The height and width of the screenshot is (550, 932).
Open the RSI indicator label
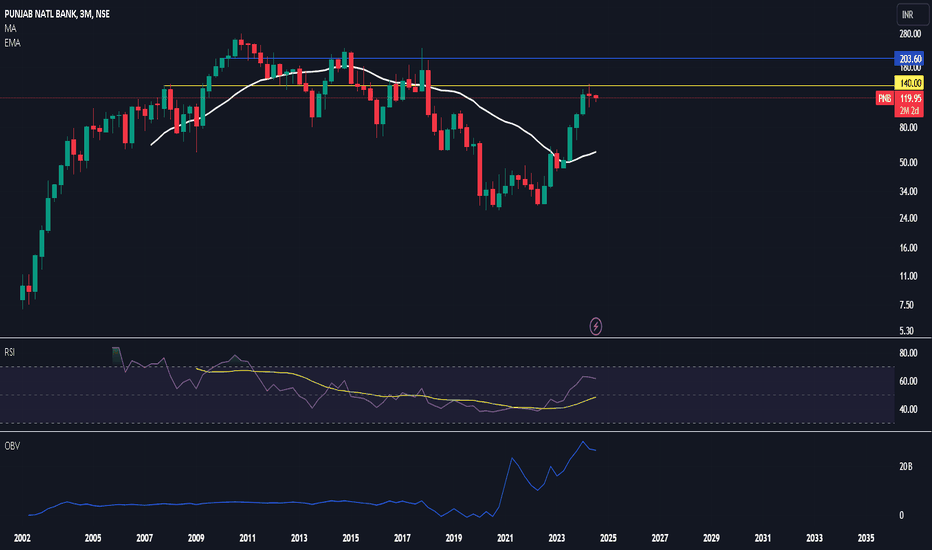pyautogui.click(x=10, y=352)
